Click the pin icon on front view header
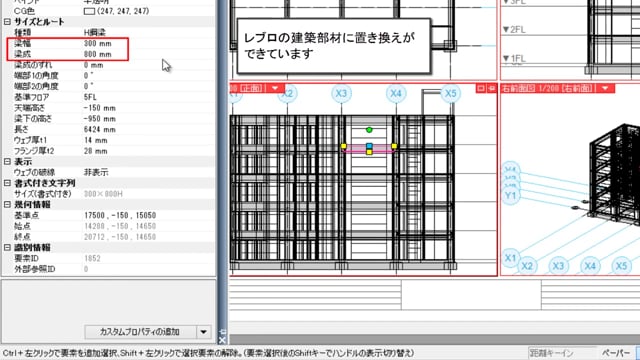Viewport: 640px width, 360px height. click(491, 88)
